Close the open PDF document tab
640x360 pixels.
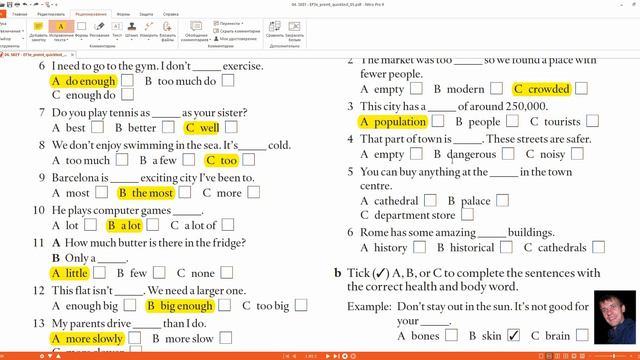(72, 55)
